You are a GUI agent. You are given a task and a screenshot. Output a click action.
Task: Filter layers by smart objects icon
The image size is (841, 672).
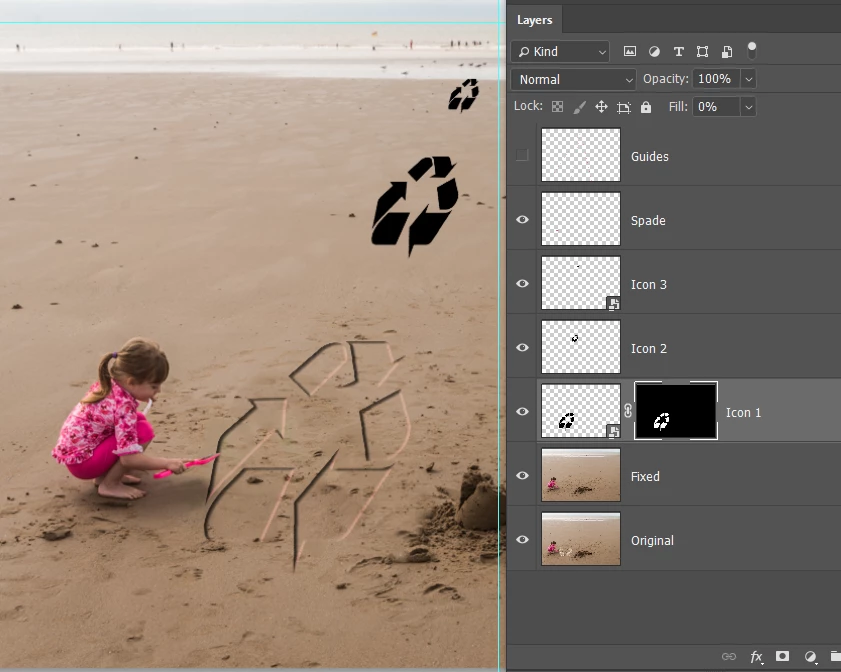(727, 51)
